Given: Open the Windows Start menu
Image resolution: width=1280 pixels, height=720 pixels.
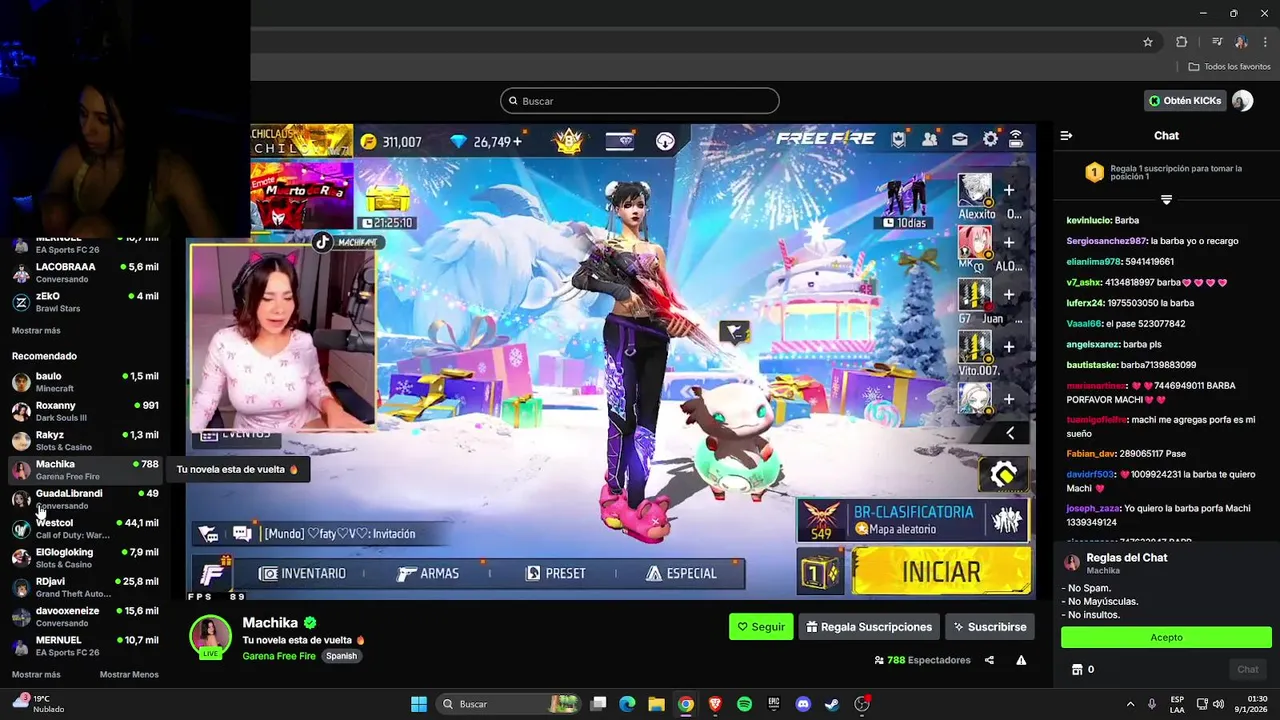Looking at the screenshot, I should (419, 704).
